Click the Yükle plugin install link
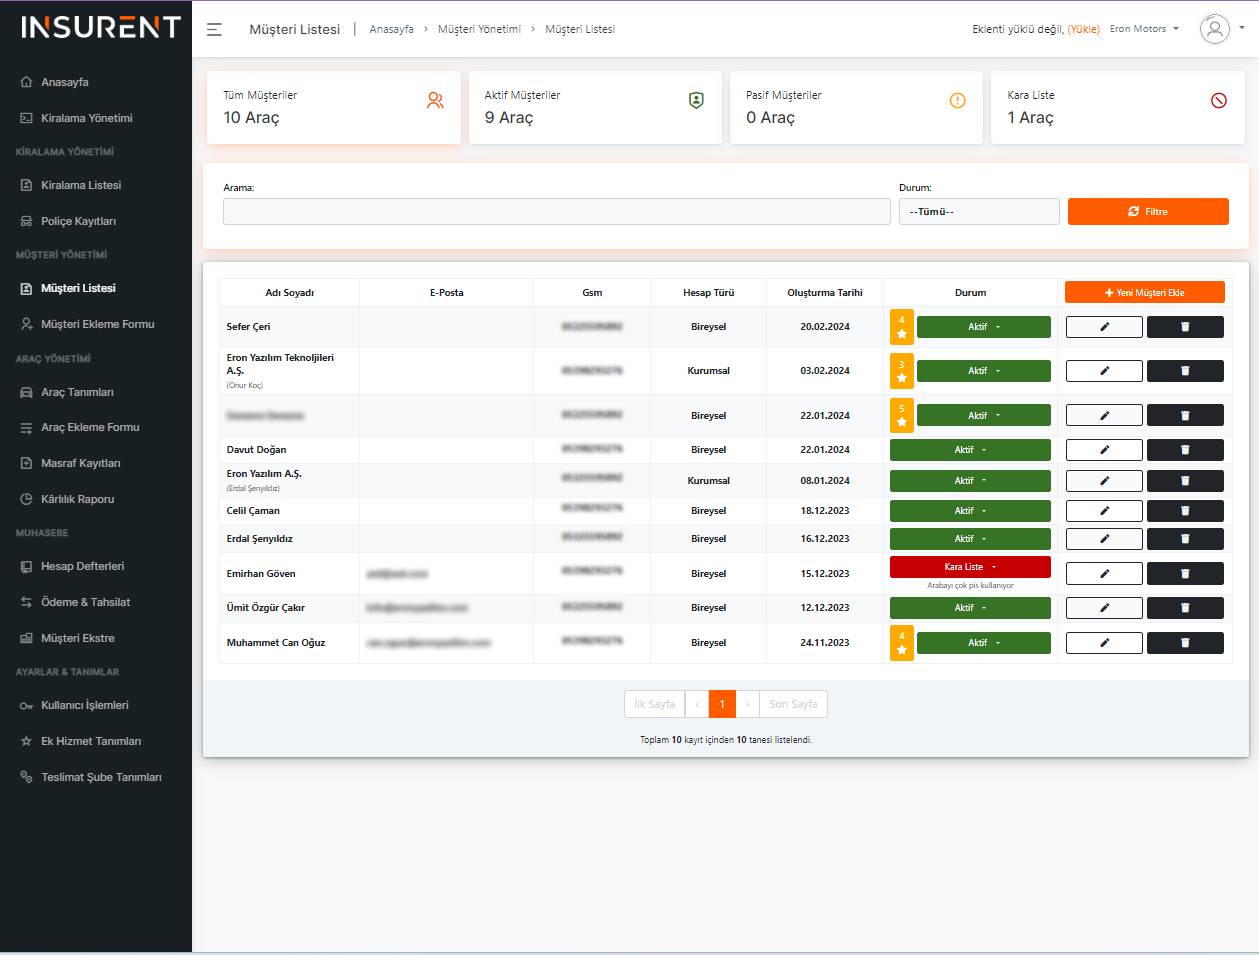Image resolution: width=1259 pixels, height=955 pixels. pyautogui.click(x=1083, y=30)
